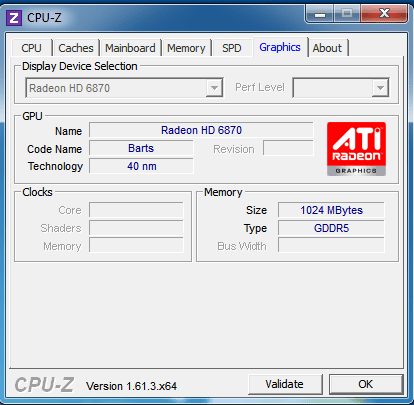Click the ATI Radeon Graphics logo
The width and height of the screenshot is (414, 405).
(356, 149)
